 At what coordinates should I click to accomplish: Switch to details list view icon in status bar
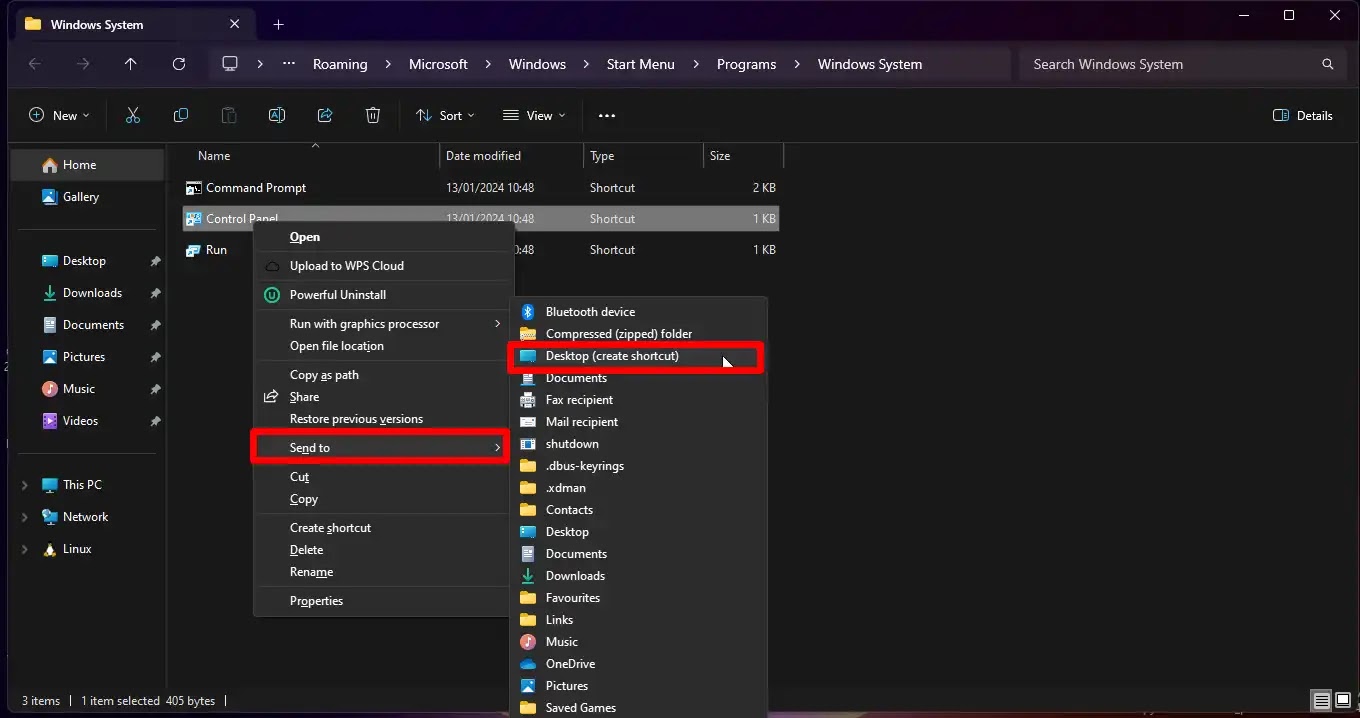[1322, 701]
